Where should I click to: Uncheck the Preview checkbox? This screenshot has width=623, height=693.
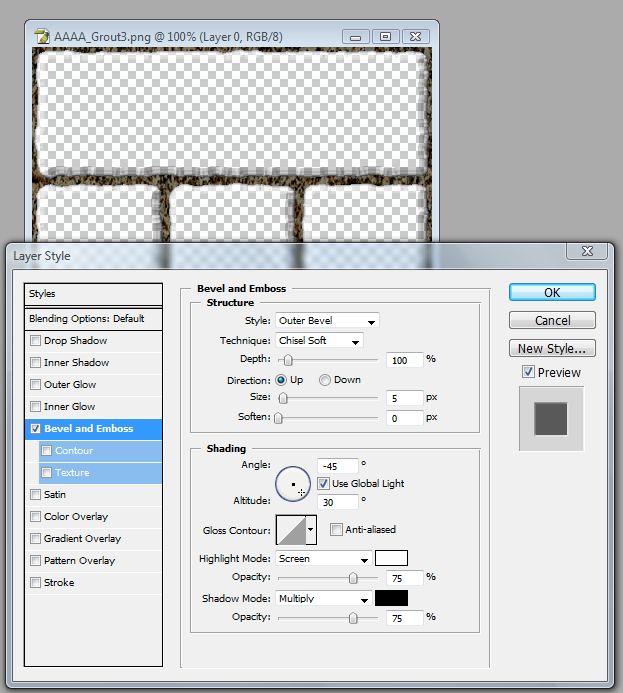point(529,372)
